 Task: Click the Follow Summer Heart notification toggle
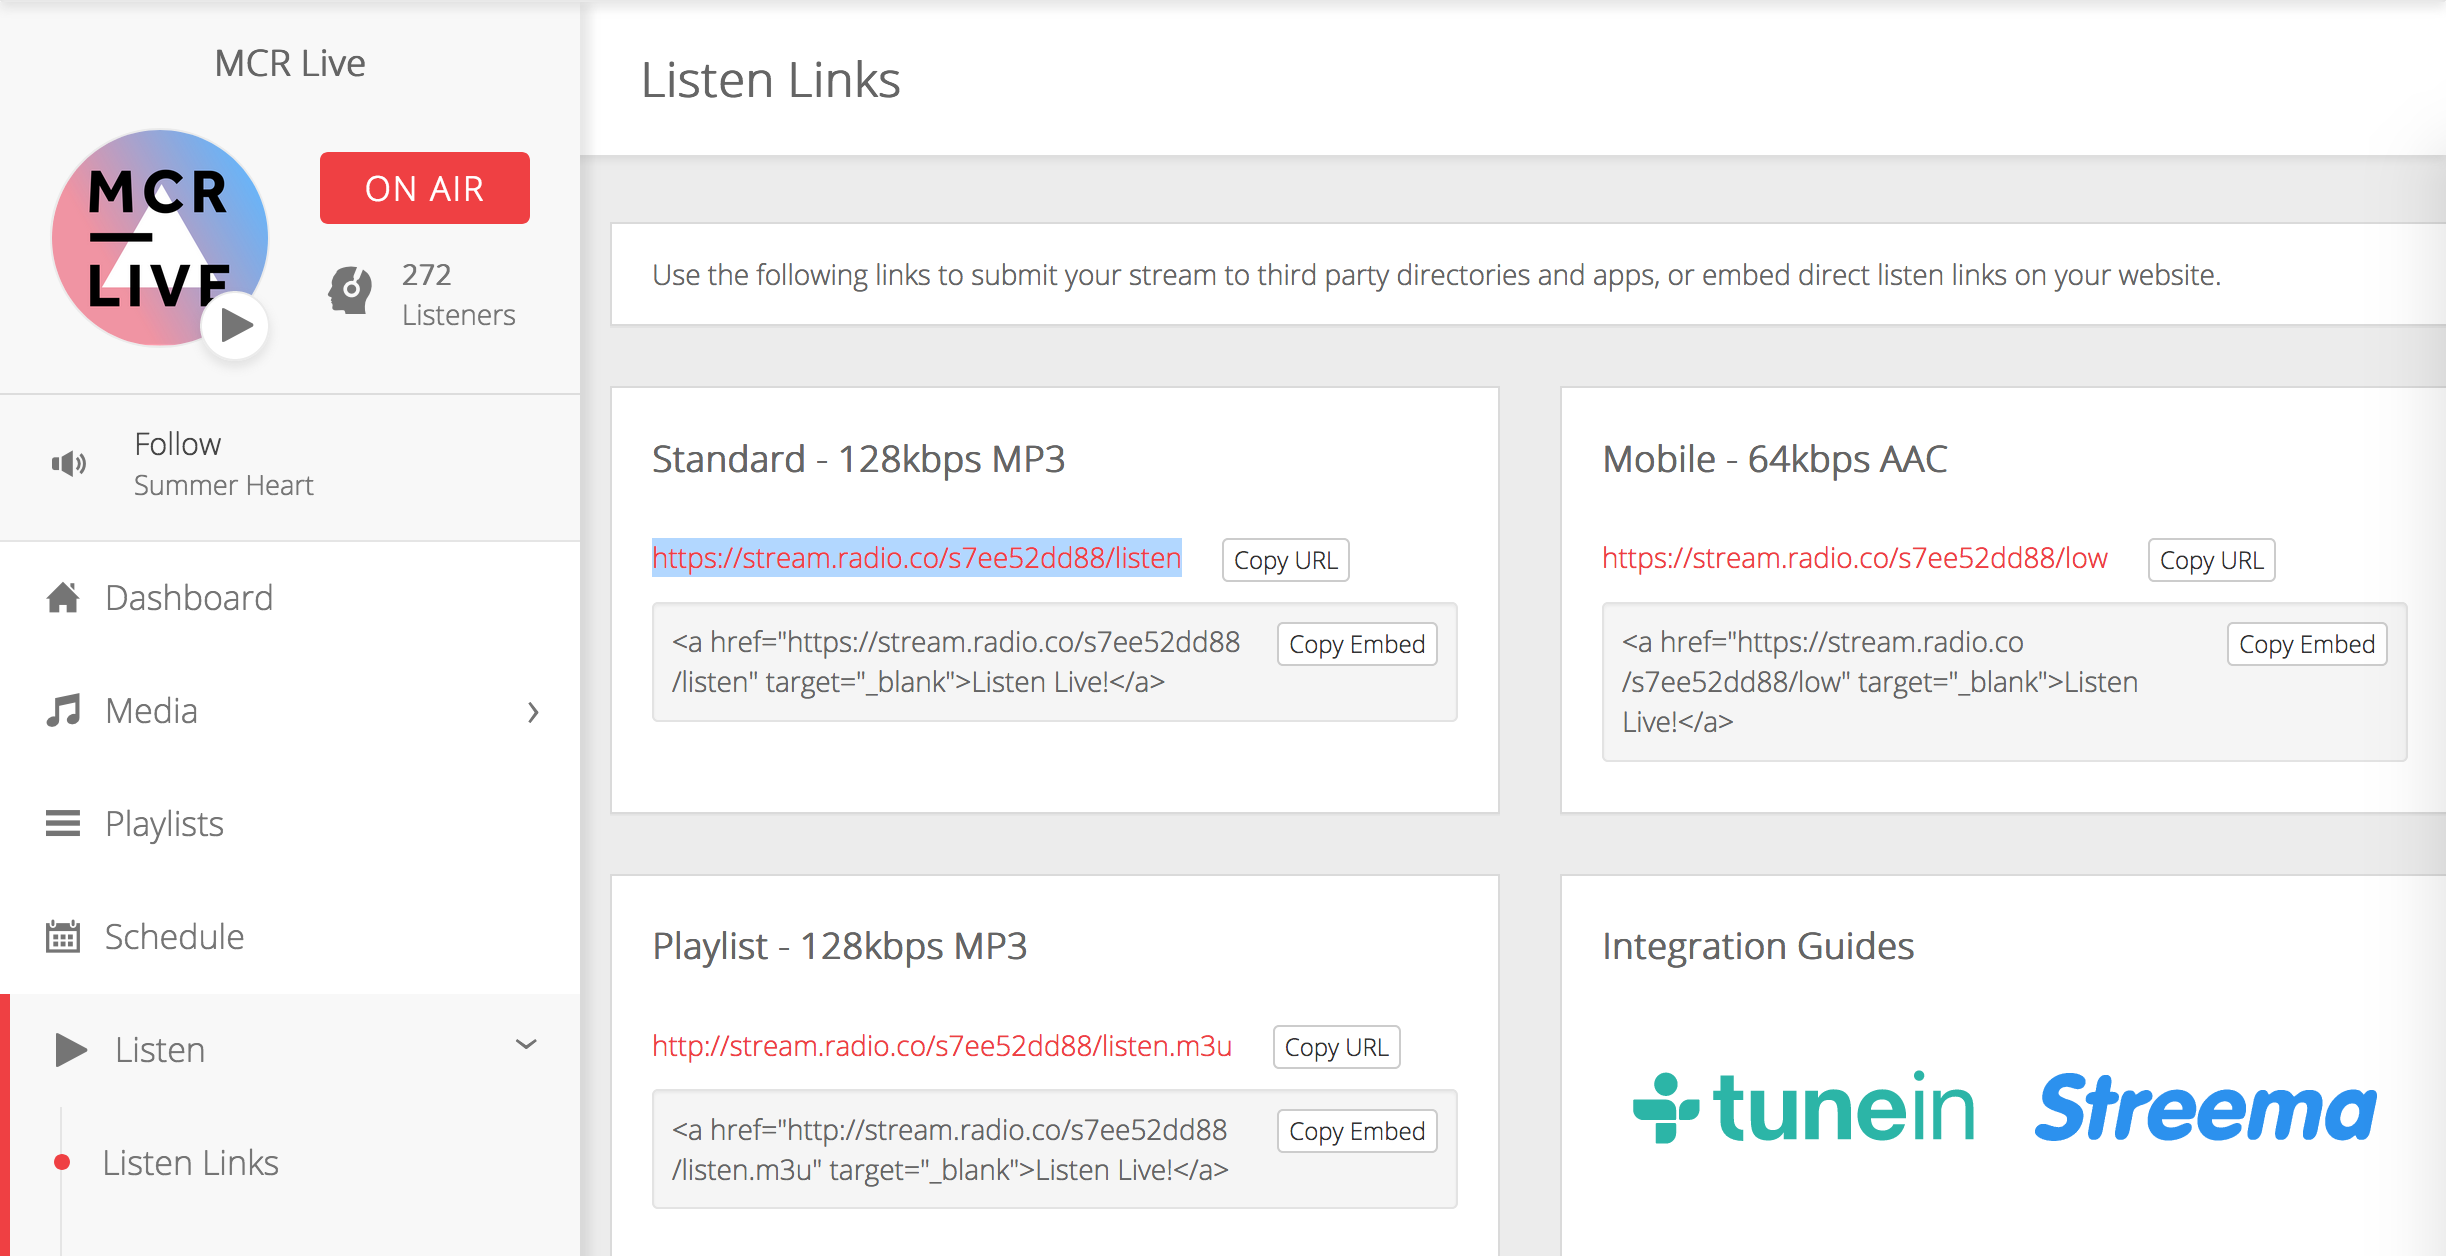tap(67, 465)
